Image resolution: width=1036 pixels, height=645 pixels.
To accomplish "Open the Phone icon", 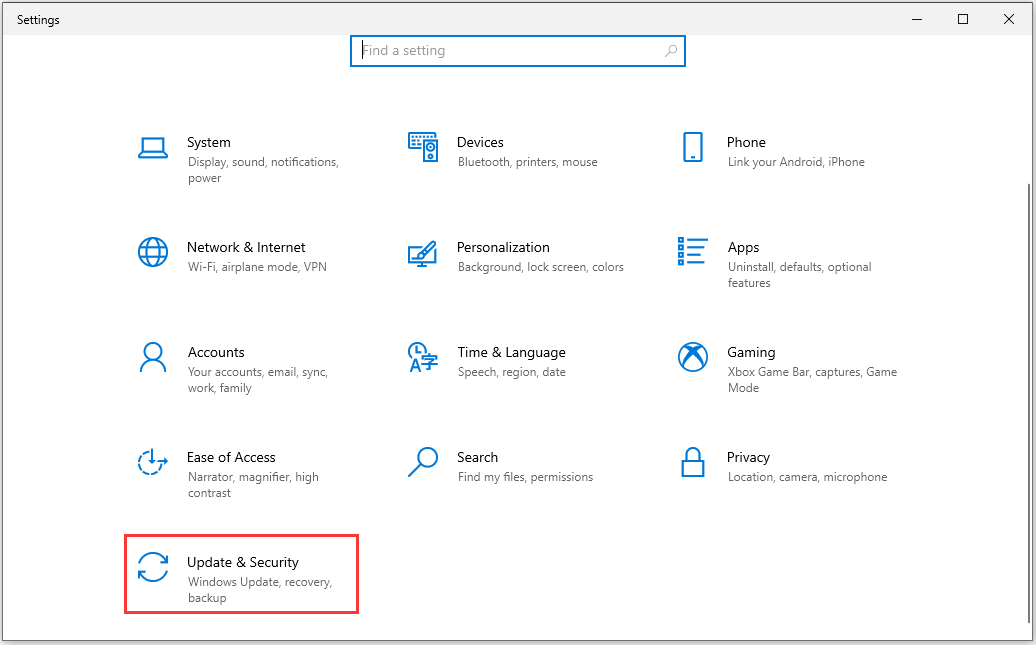I will [692, 147].
